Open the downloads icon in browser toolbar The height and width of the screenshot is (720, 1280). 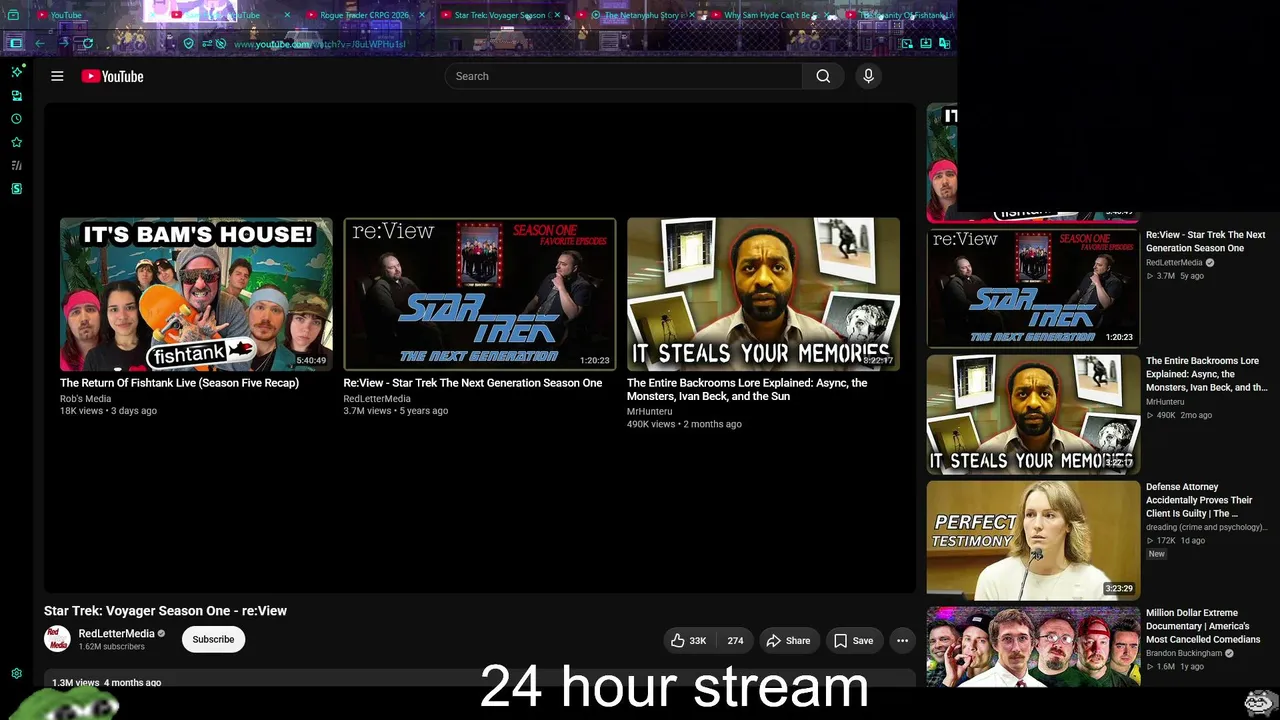click(925, 44)
